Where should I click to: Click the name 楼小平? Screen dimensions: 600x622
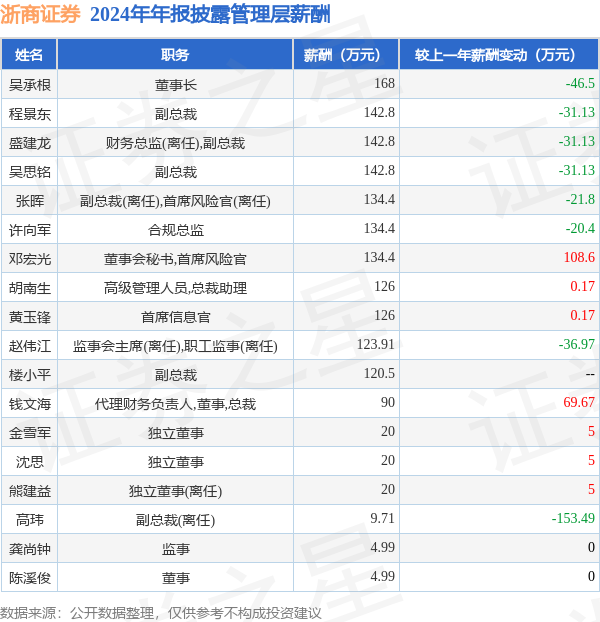click(30, 374)
